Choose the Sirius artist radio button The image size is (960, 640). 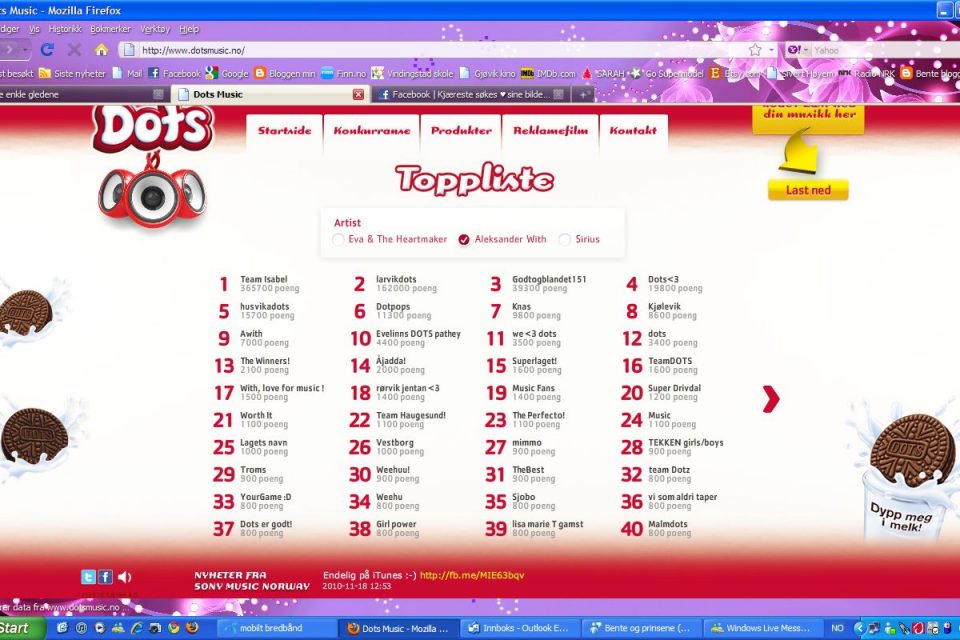point(565,240)
